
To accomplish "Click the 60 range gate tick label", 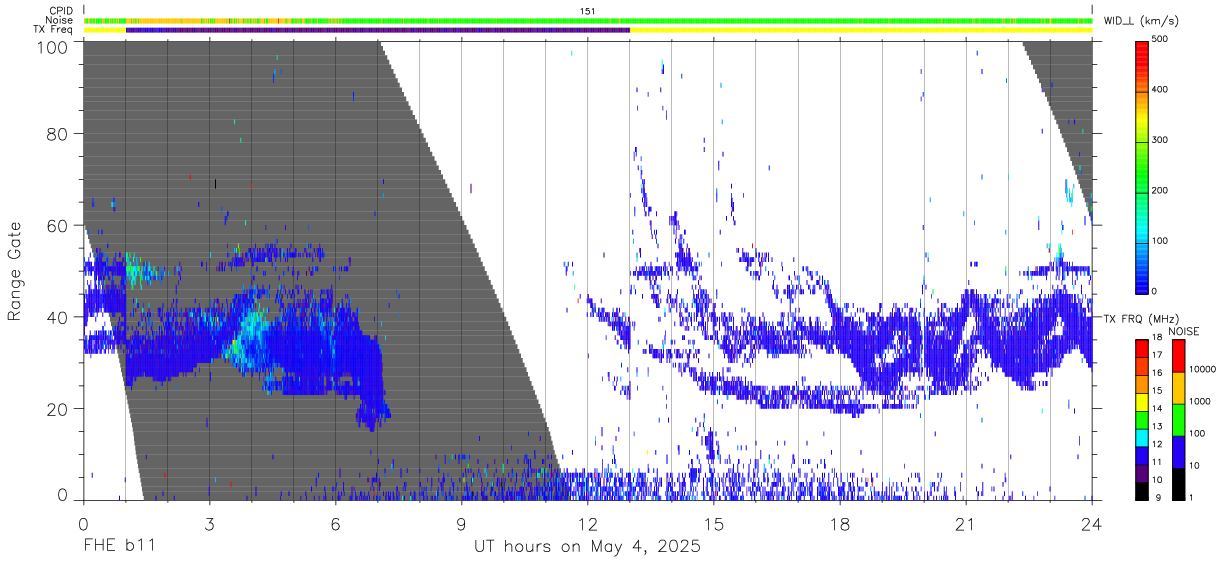I will [58, 226].
